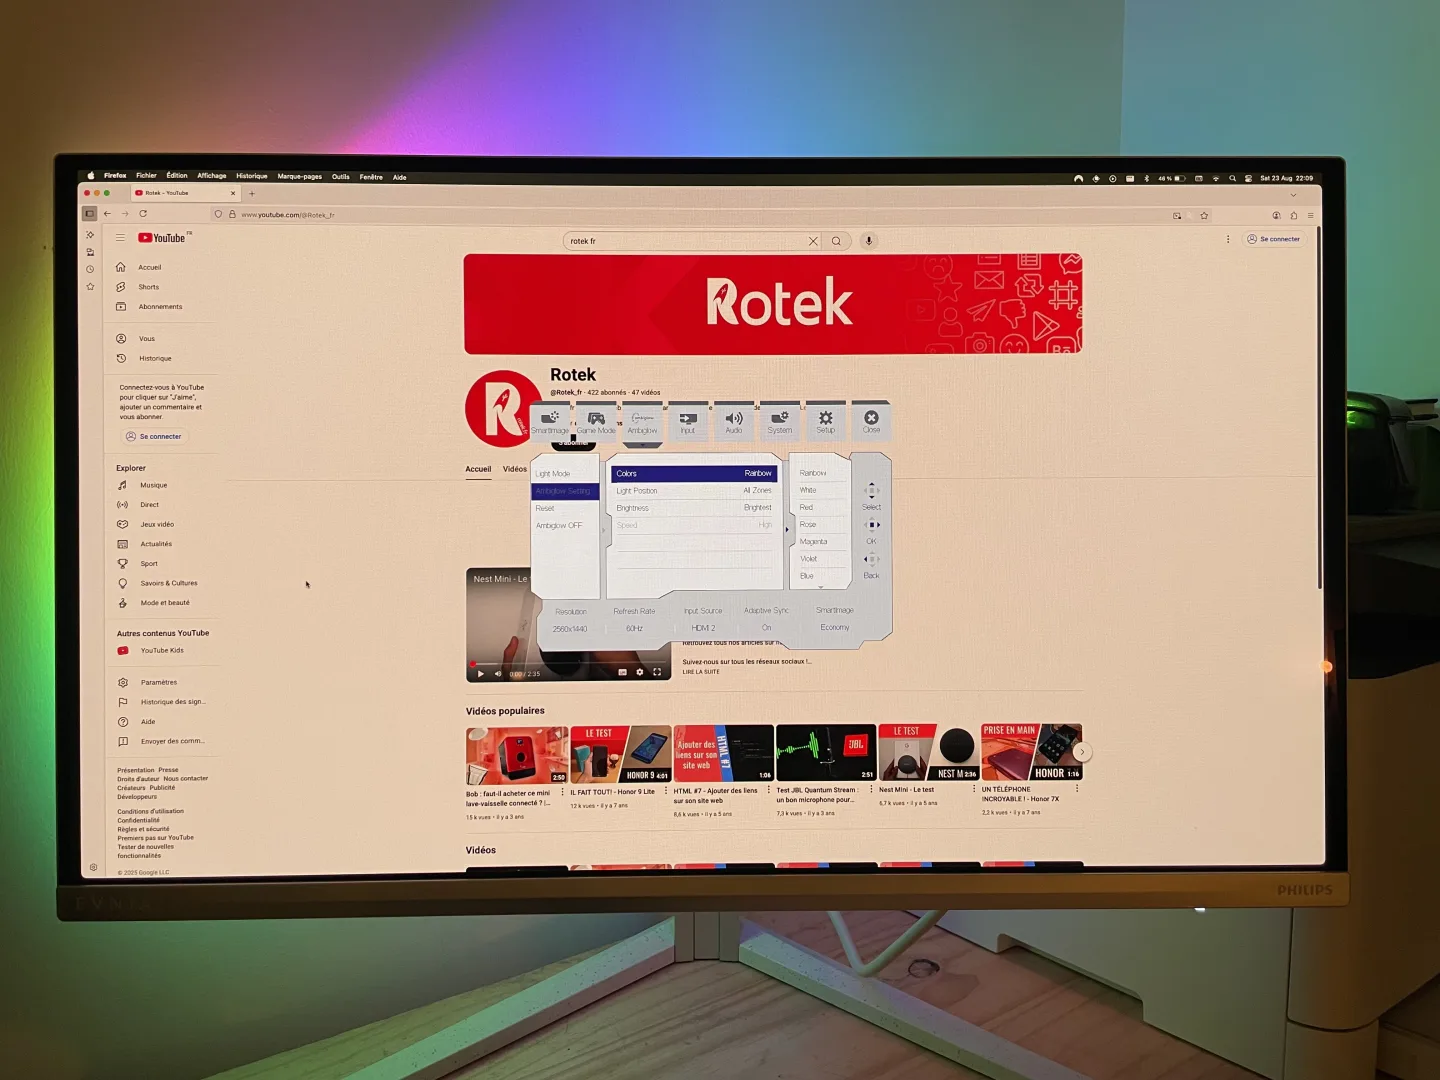This screenshot has width=1440, height=1080.
Task: Open the Brightness setting row
Action: 694,508
